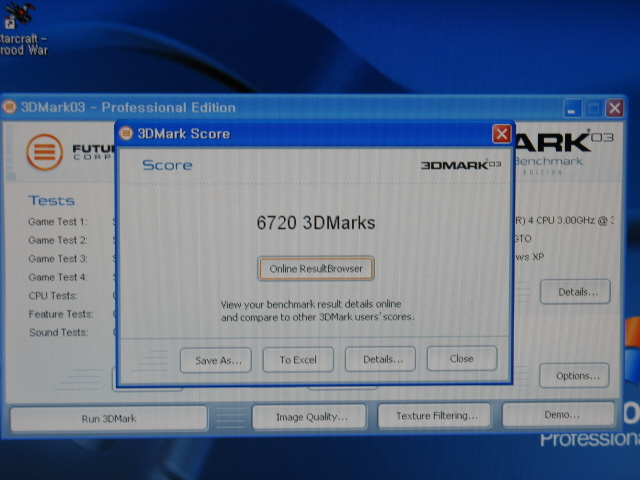Click the 3DMARK03 logo in the score dialog
This screenshot has width=640, height=480.
point(461,165)
